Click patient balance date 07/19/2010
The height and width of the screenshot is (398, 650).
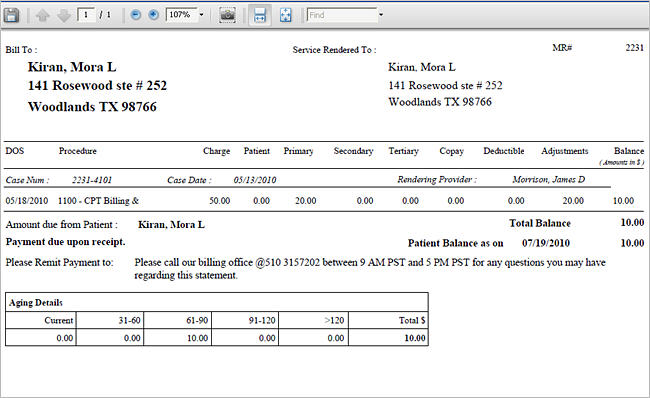(x=546, y=243)
